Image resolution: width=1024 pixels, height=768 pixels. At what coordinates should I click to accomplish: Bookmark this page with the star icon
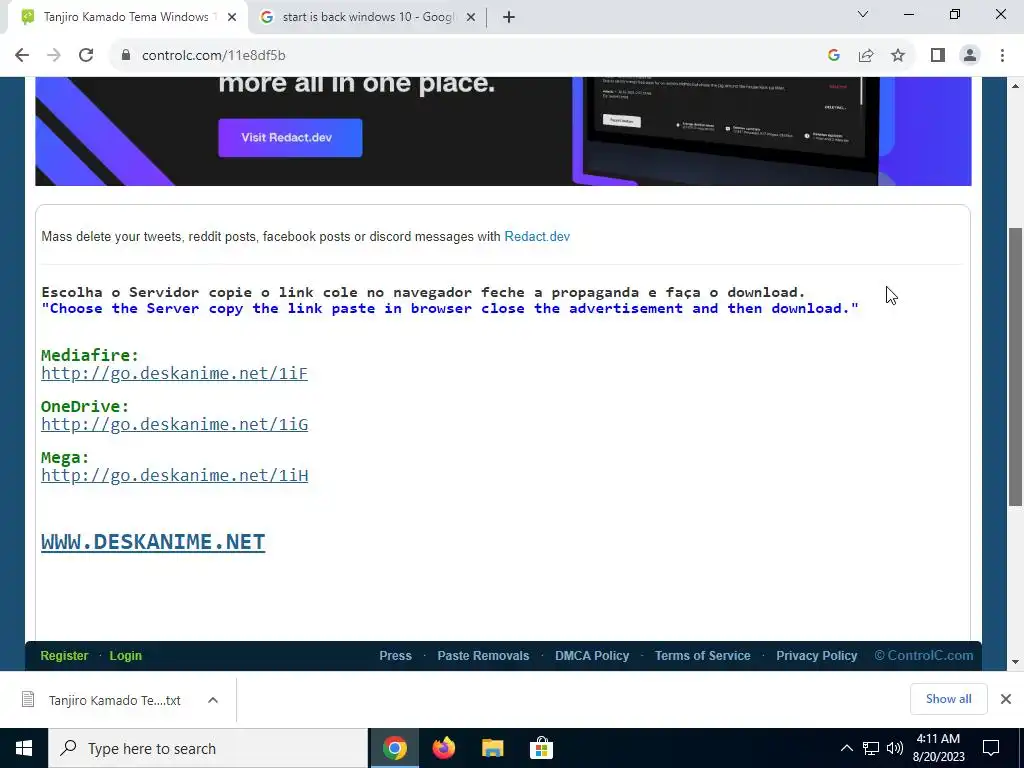pos(898,56)
